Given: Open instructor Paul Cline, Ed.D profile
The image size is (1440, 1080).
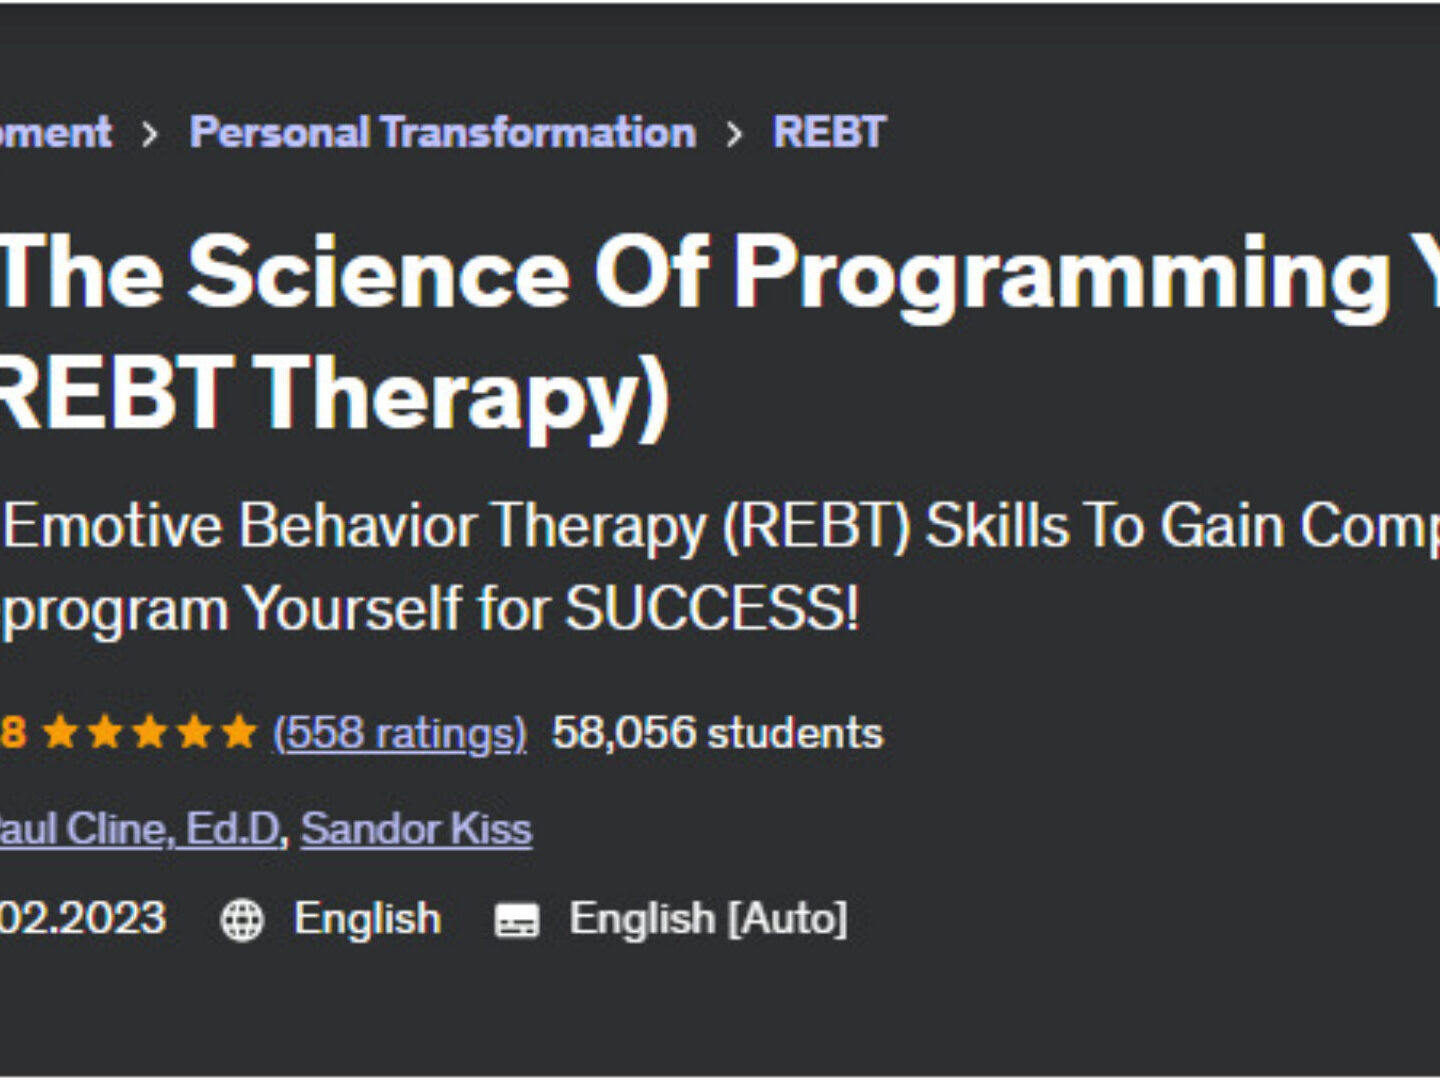Looking at the screenshot, I should (x=139, y=829).
